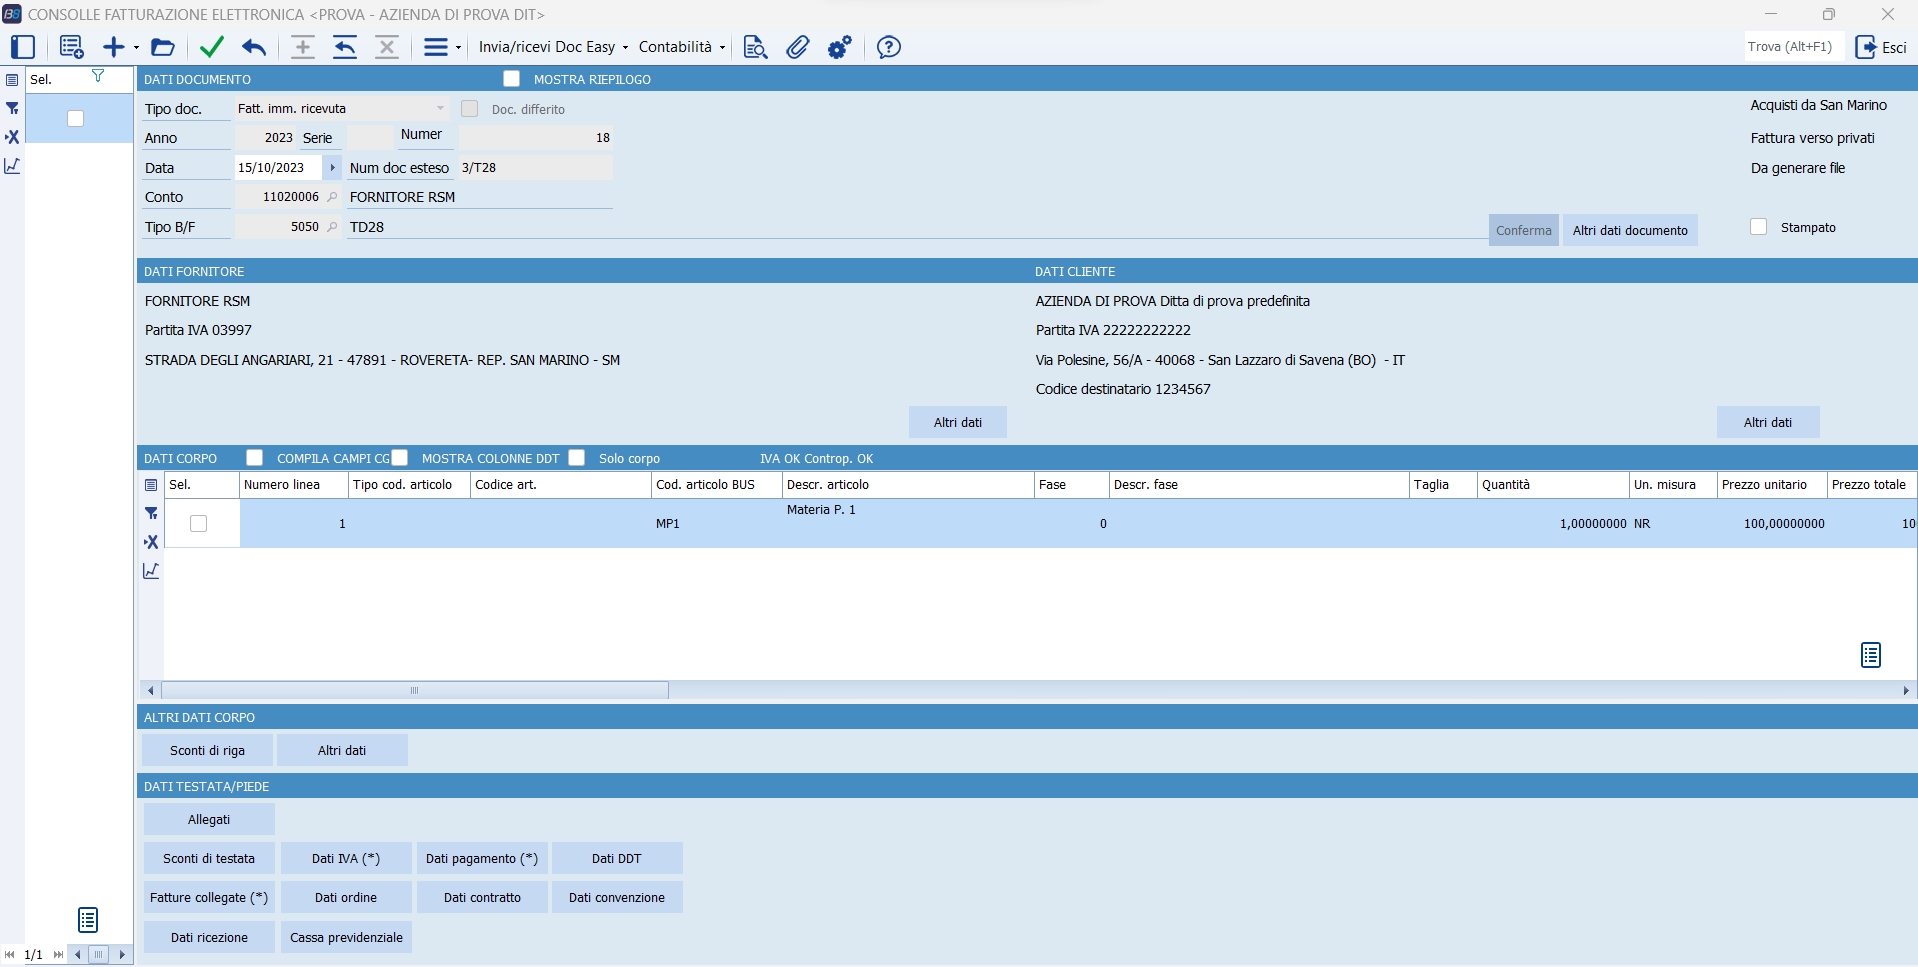Enable the MOSTRA RIEPILOGO checkbox

point(512,79)
